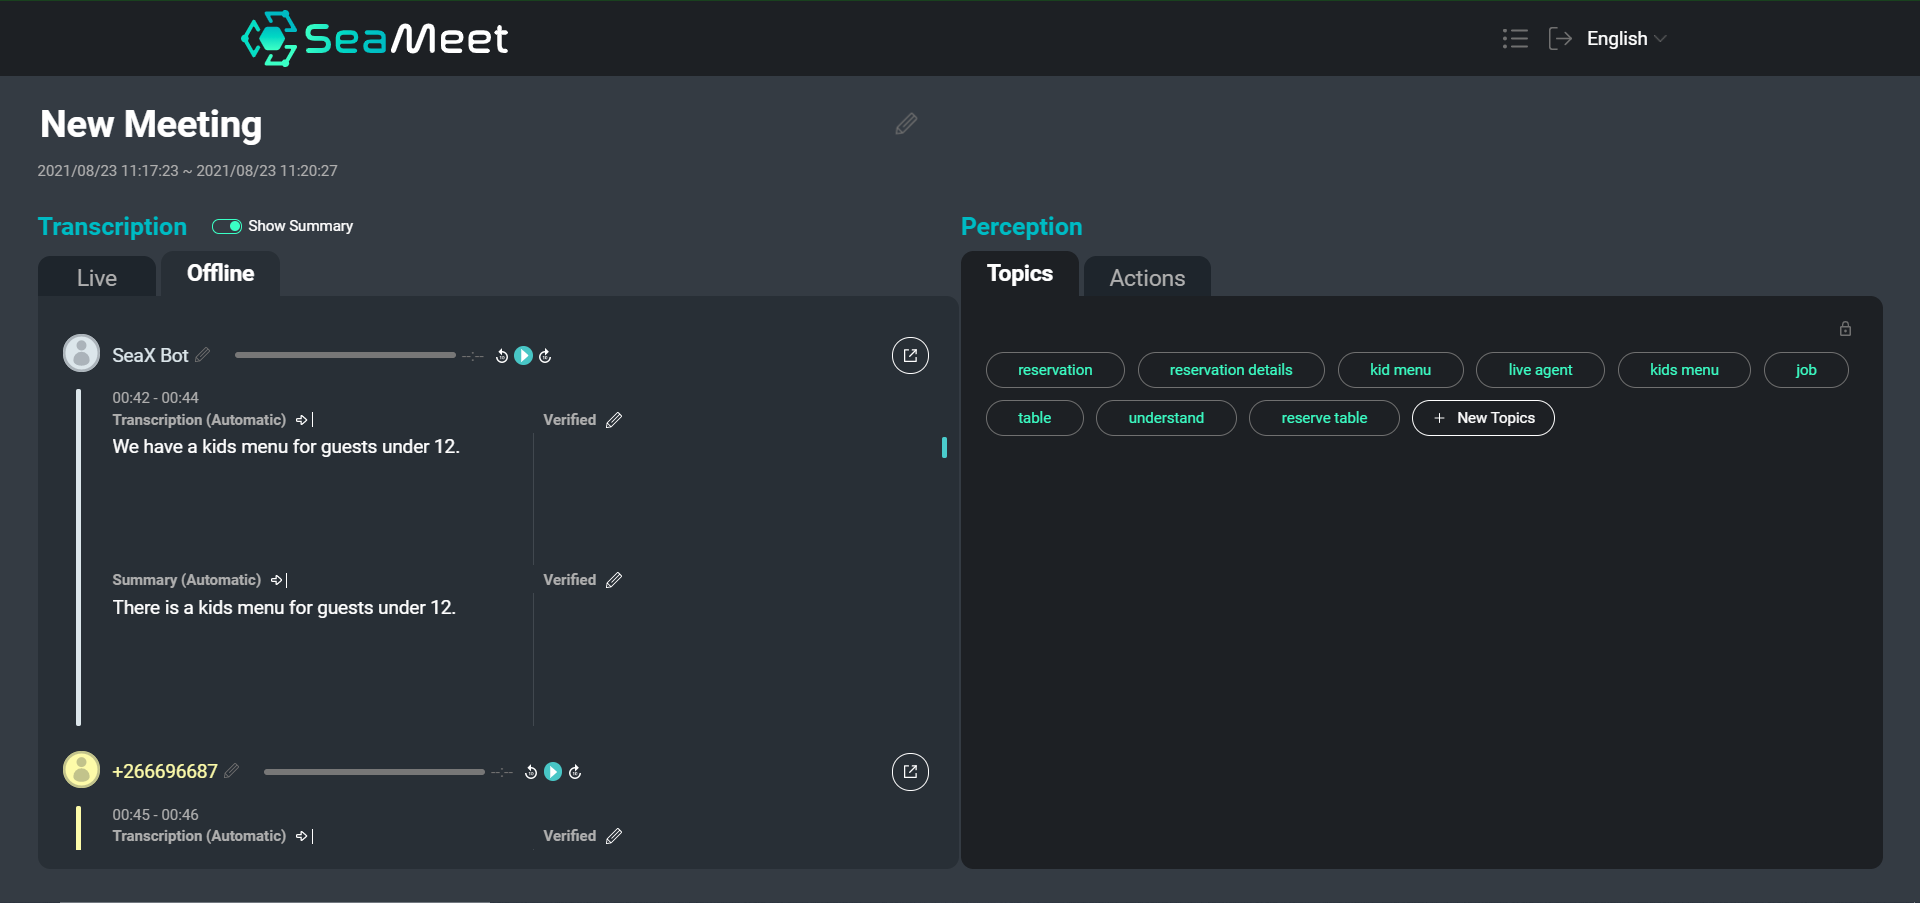
Task: Switch to the Live tab
Action: coord(97,277)
